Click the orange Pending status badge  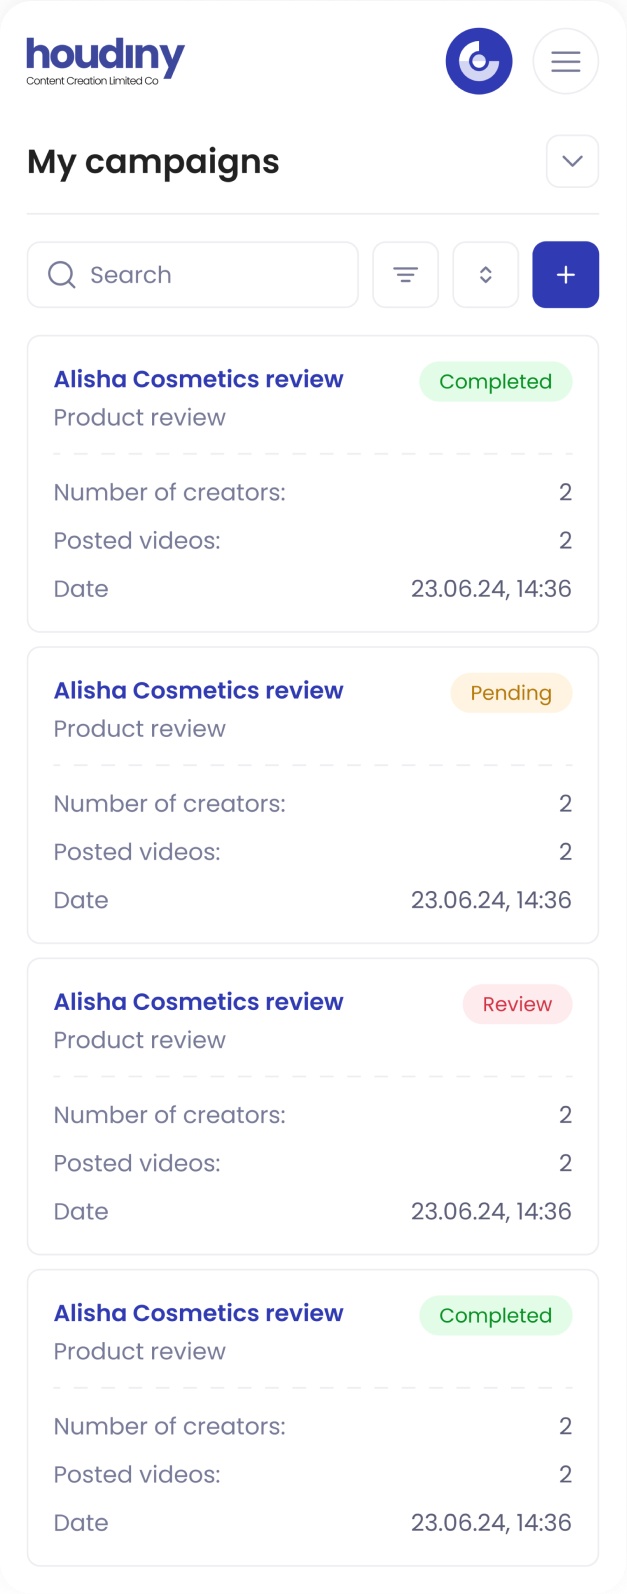[511, 693]
